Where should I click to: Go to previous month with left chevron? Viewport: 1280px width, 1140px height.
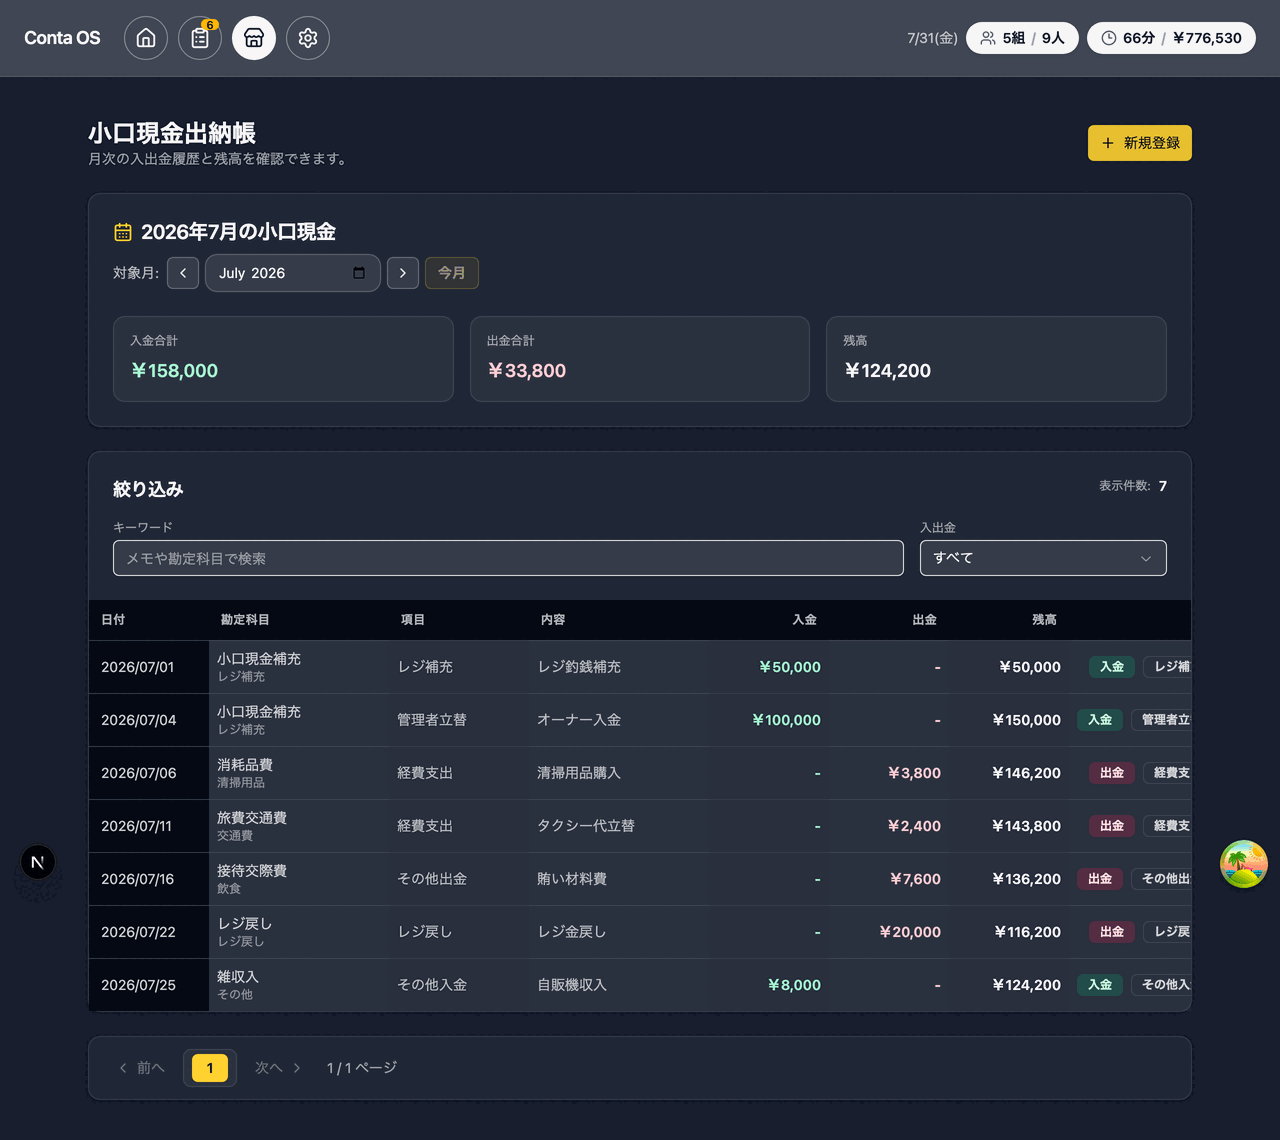183,273
